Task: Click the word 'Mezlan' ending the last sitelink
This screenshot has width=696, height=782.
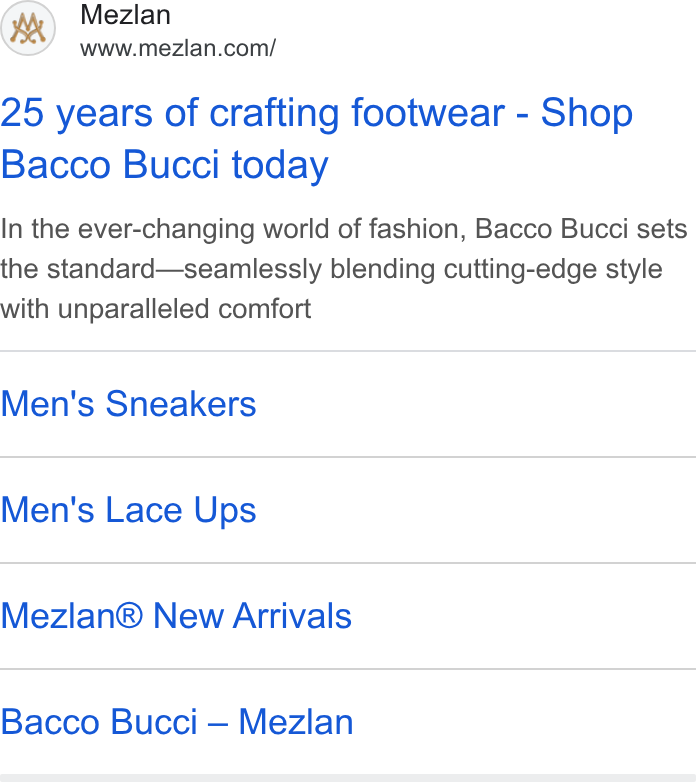Action: click(x=296, y=722)
